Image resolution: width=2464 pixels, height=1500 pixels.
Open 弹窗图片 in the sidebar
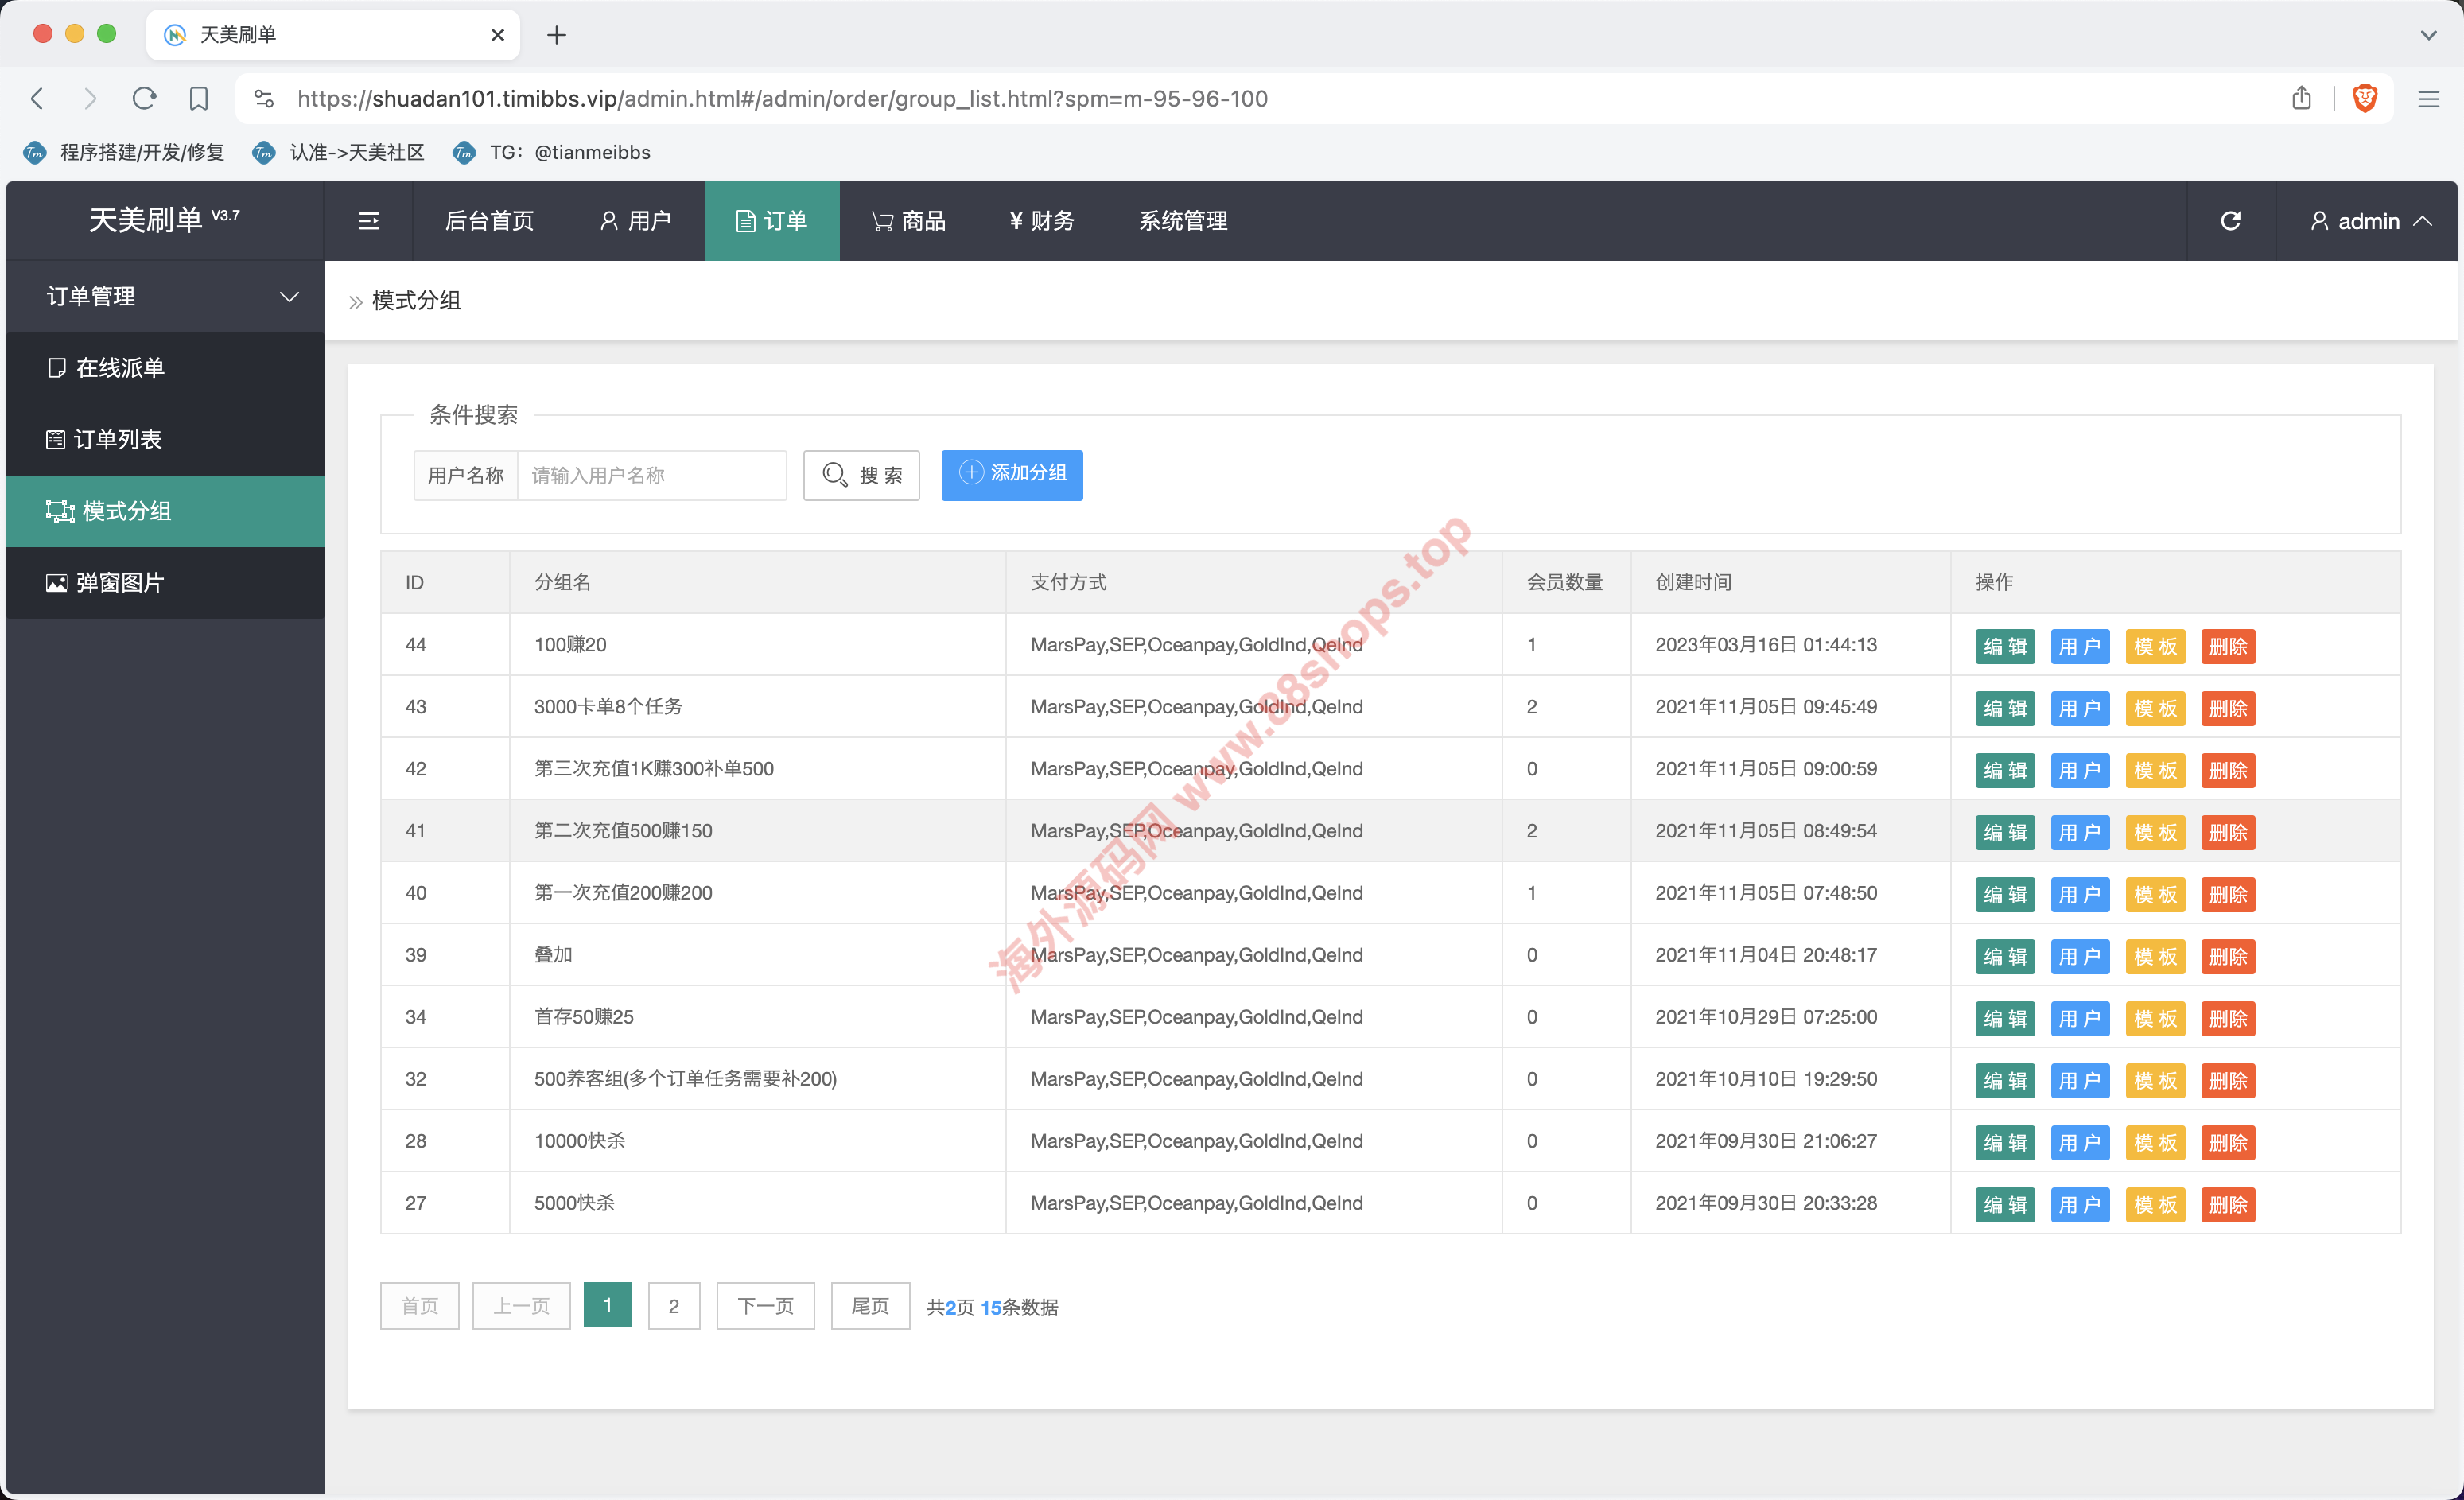coord(120,582)
